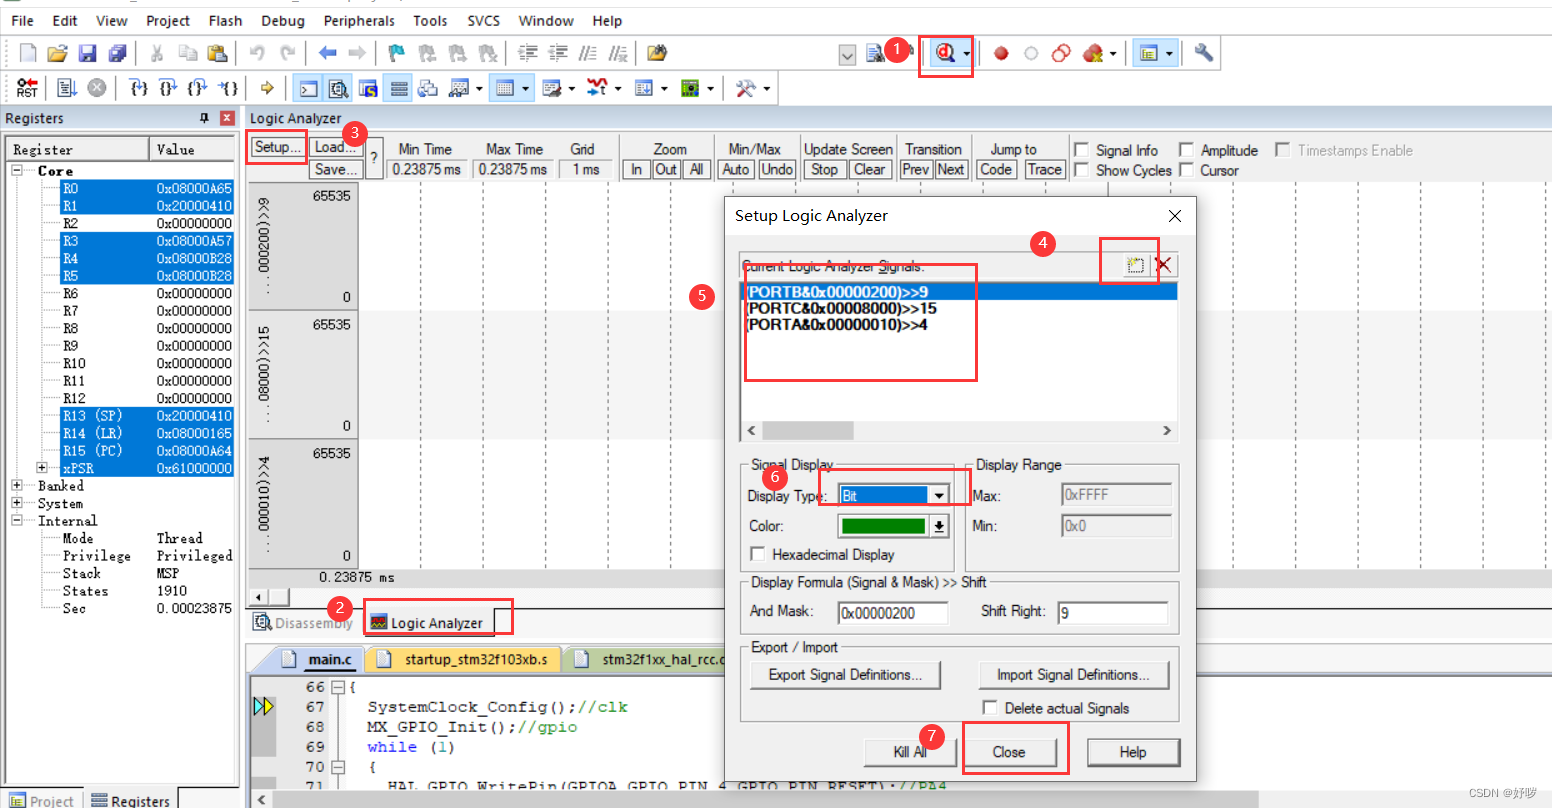1552x808 pixels.
Task: Expand the xPSR register
Action: point(42,468)
